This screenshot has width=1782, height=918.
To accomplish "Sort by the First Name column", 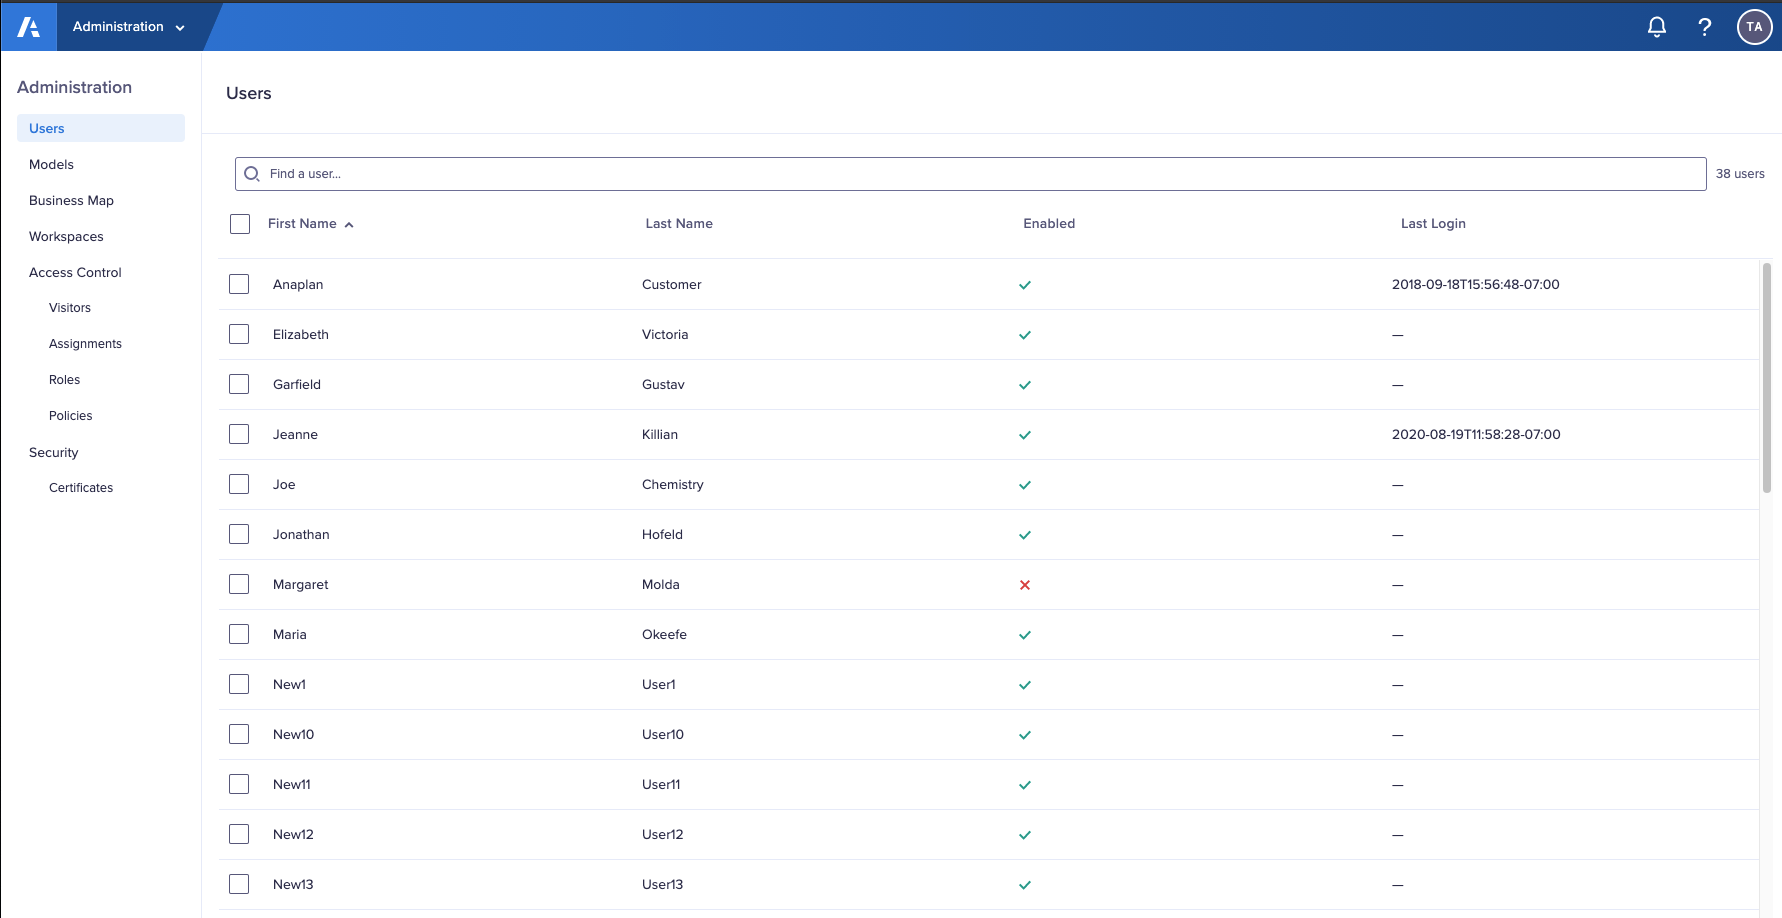I will coord(302,224).
